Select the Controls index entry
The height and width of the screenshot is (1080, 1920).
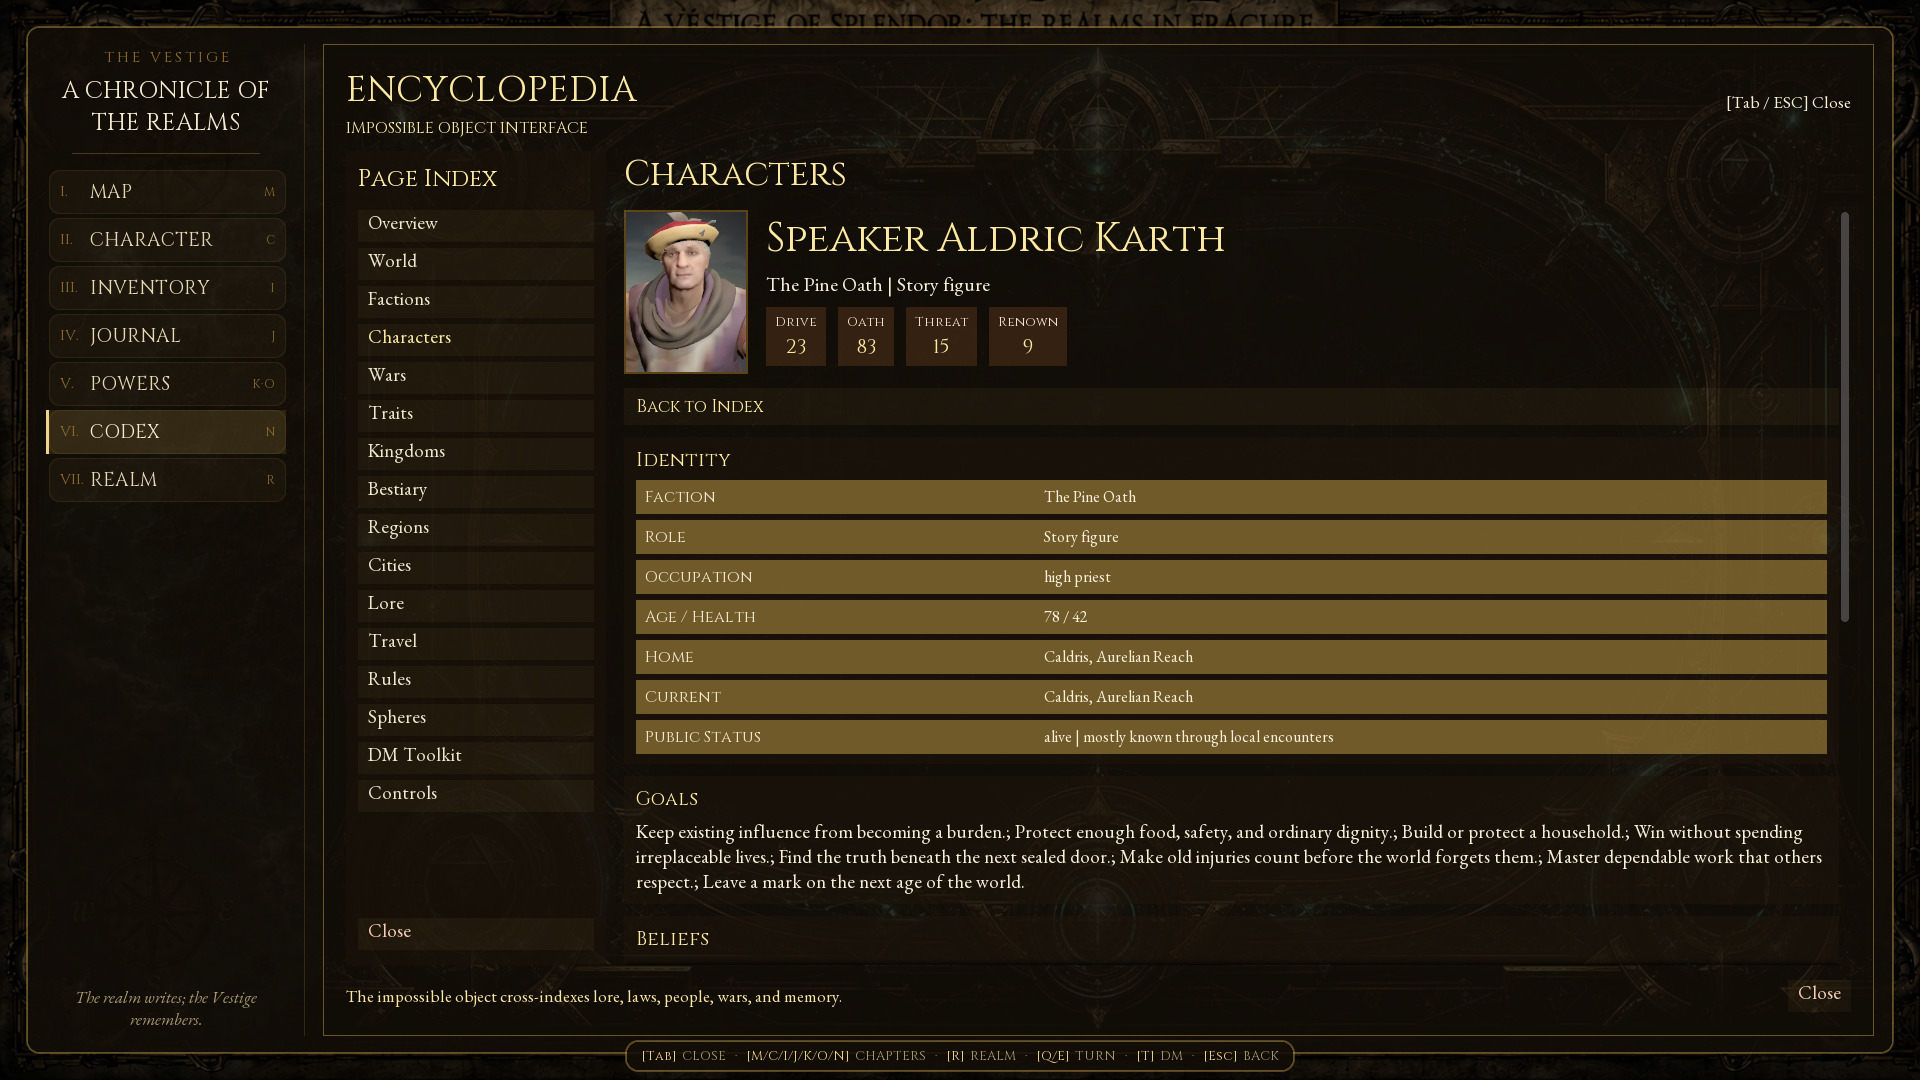(x=475, y=794)
